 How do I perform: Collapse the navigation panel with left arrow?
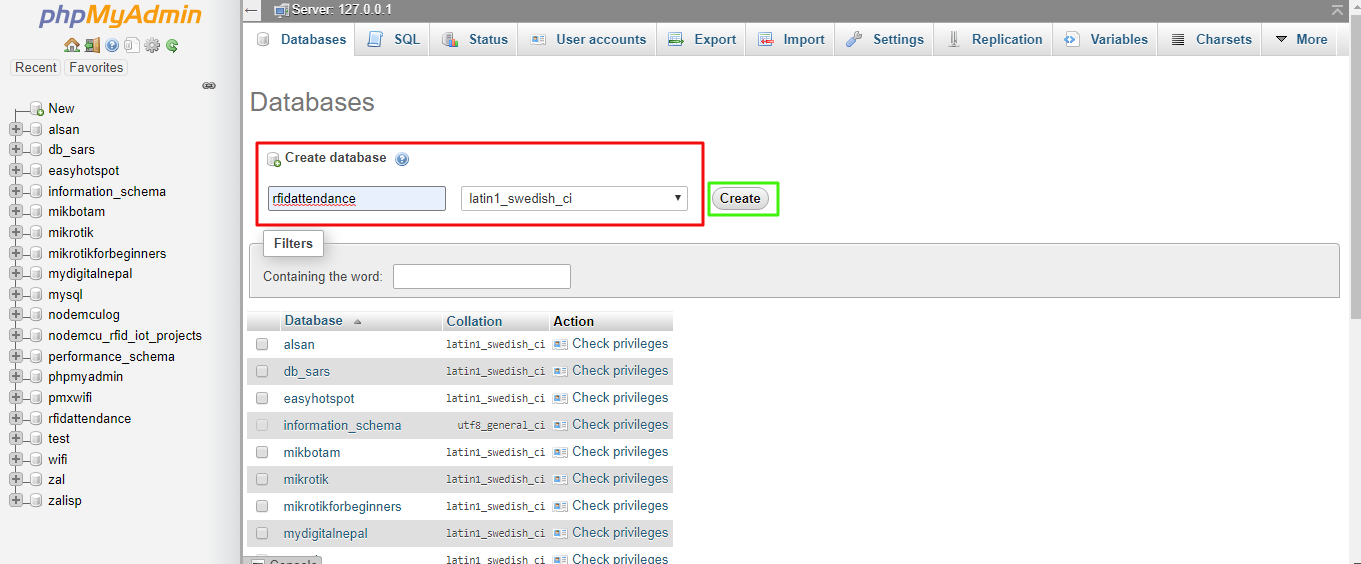click(251, 10)
